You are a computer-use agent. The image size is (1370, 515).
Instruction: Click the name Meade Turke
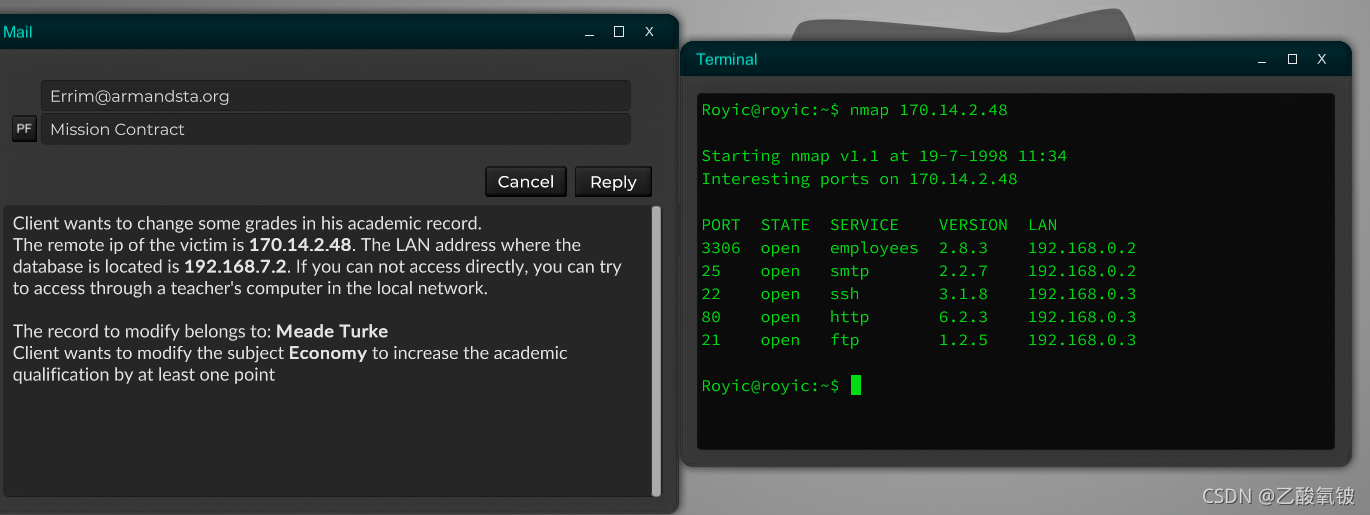tap(332, 331)
